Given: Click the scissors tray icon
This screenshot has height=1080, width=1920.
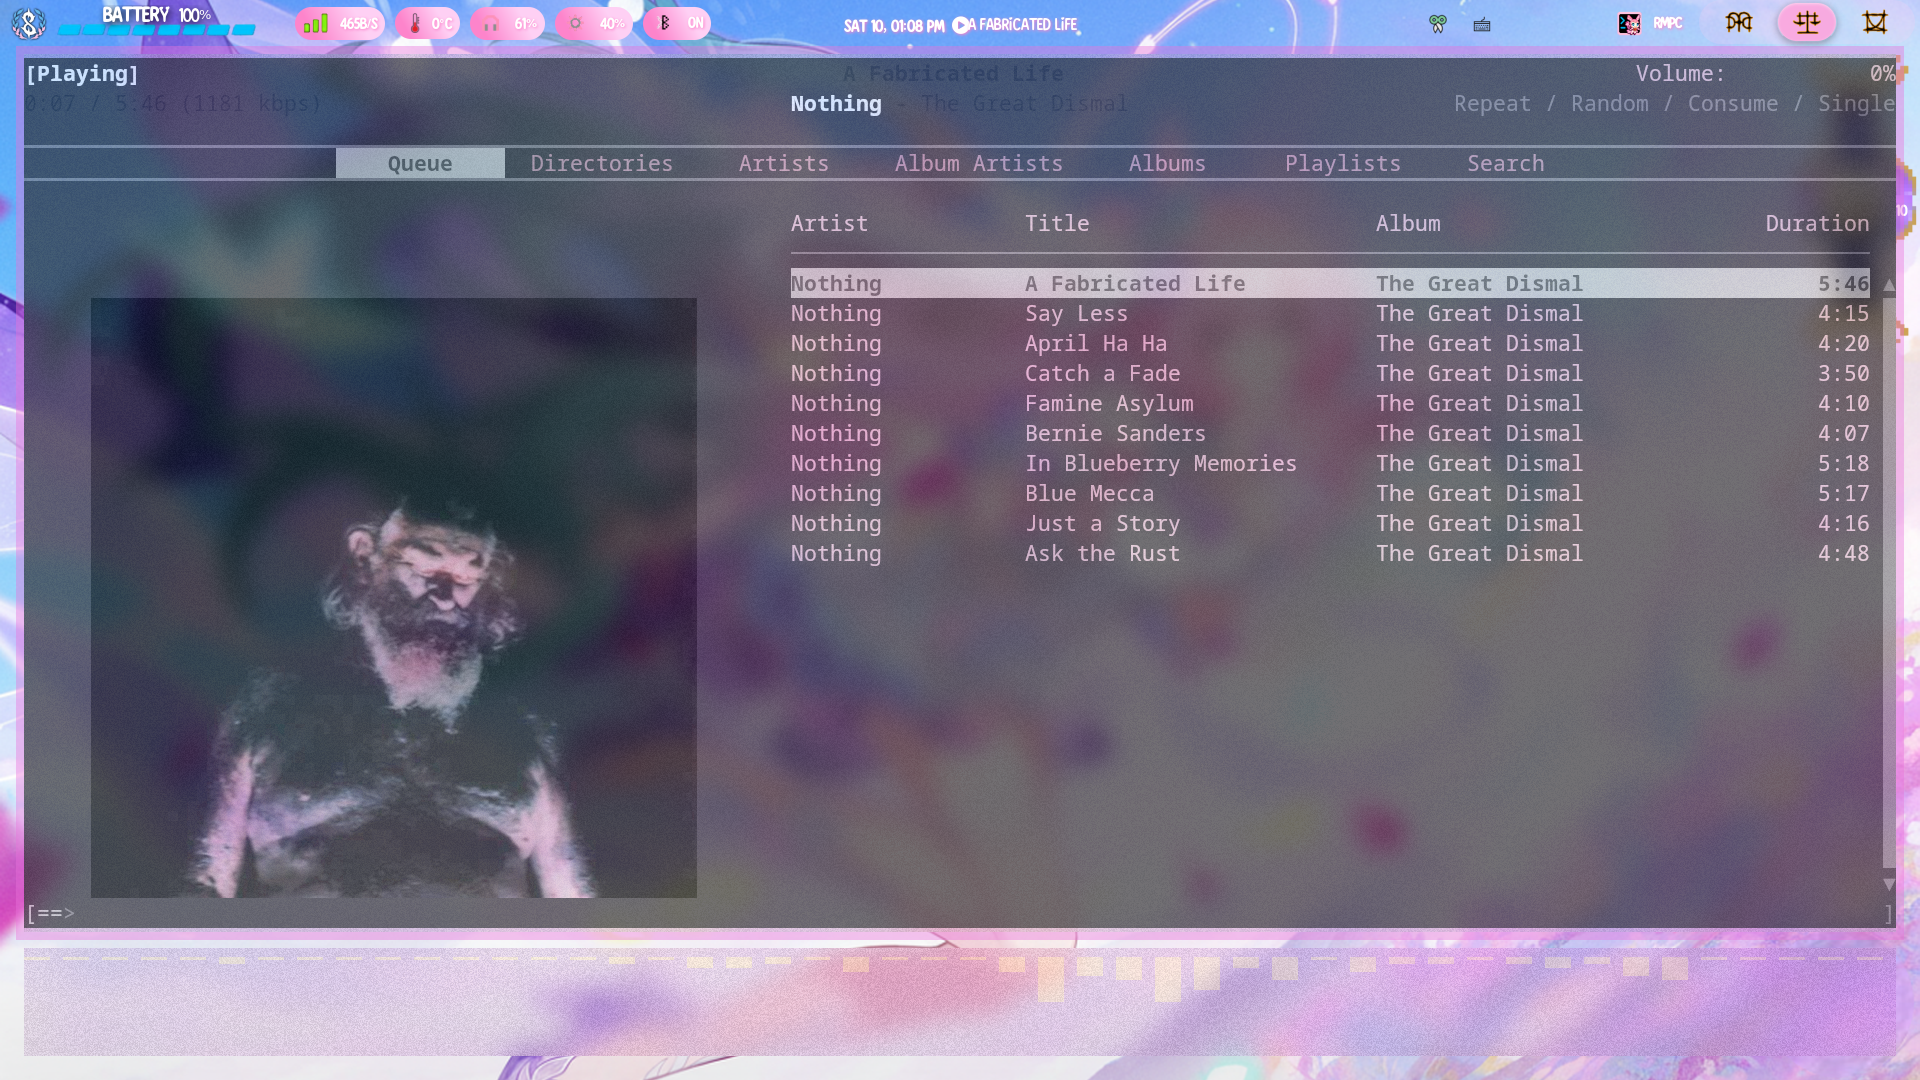Looking at the screenshot, I should click(x=1438, y=24).
